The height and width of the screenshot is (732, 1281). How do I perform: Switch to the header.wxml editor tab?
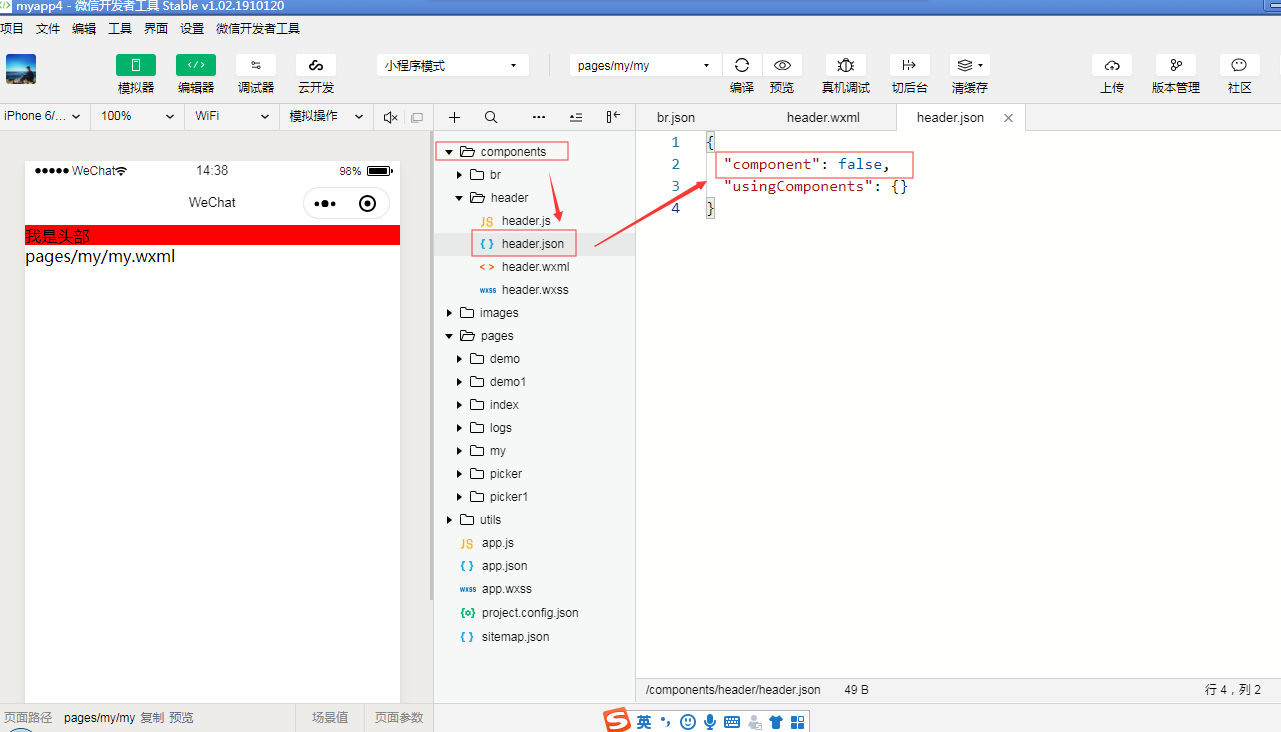pyautogui.click(x=823, y=117)
